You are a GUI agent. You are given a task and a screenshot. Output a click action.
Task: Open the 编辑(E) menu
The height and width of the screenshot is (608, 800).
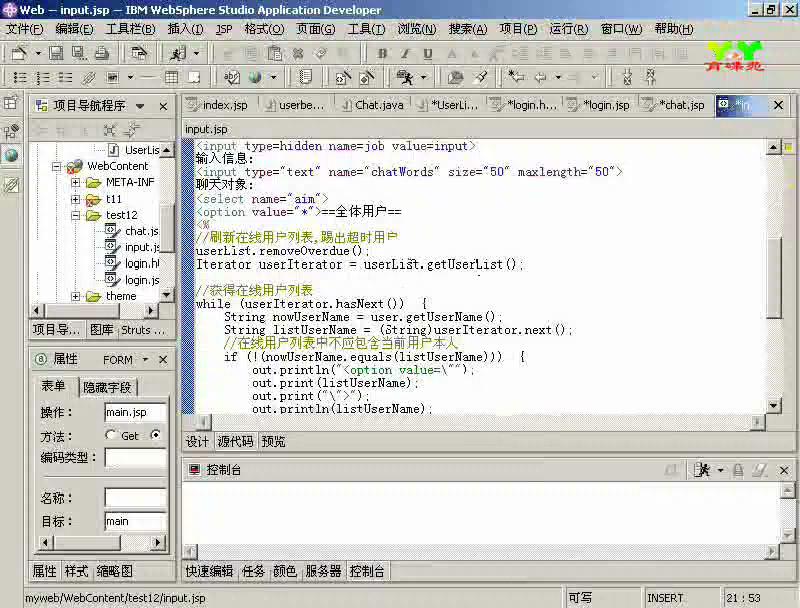74,29
